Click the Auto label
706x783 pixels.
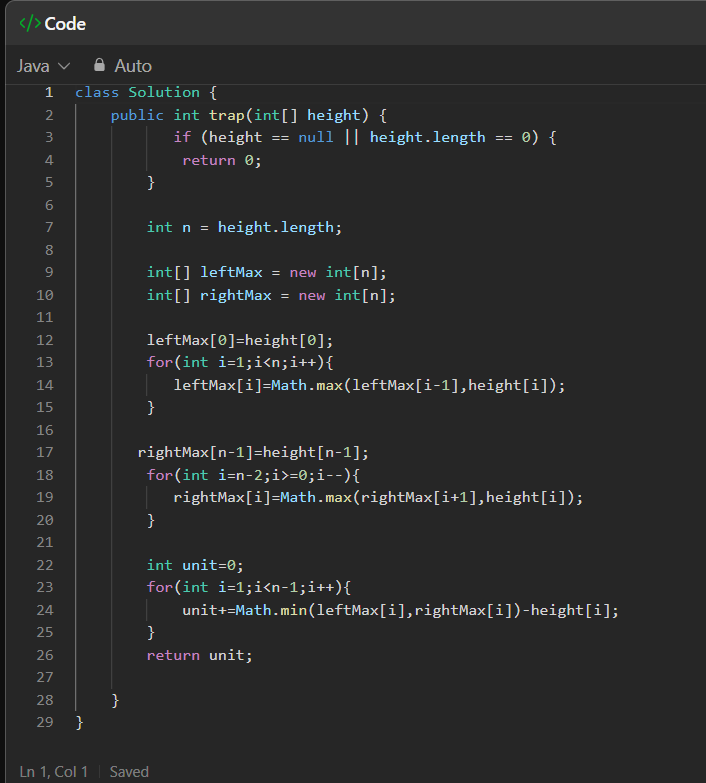[133, 66]
